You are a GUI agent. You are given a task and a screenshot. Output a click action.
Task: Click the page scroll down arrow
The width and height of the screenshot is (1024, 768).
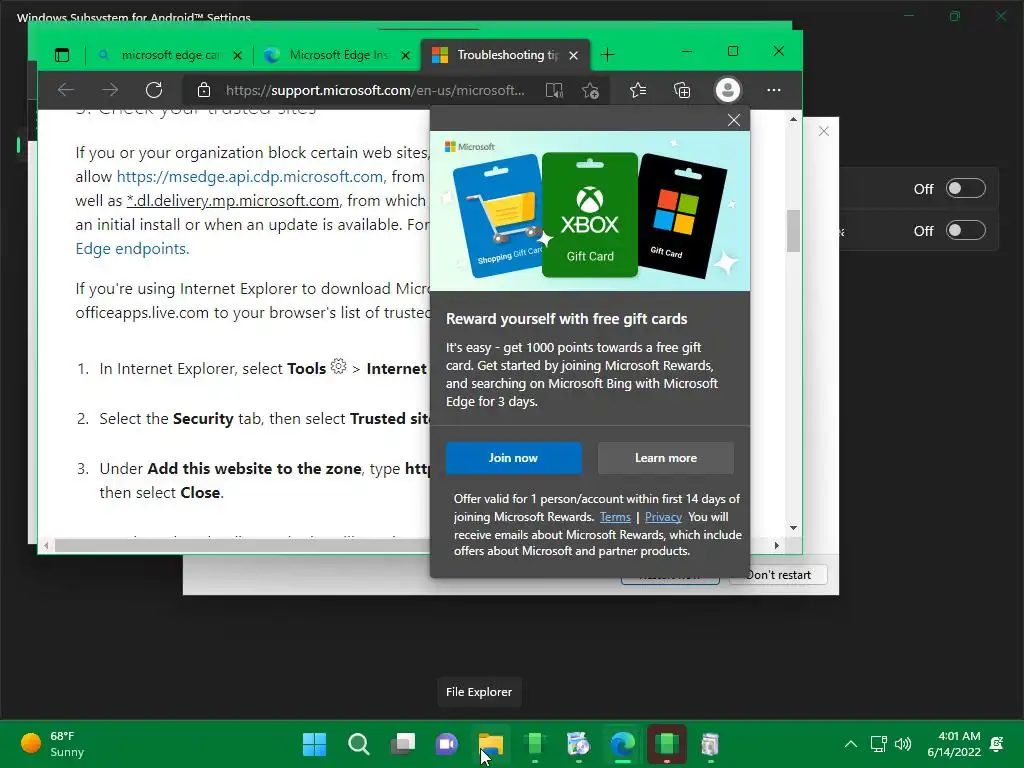[x=793, y=528]
